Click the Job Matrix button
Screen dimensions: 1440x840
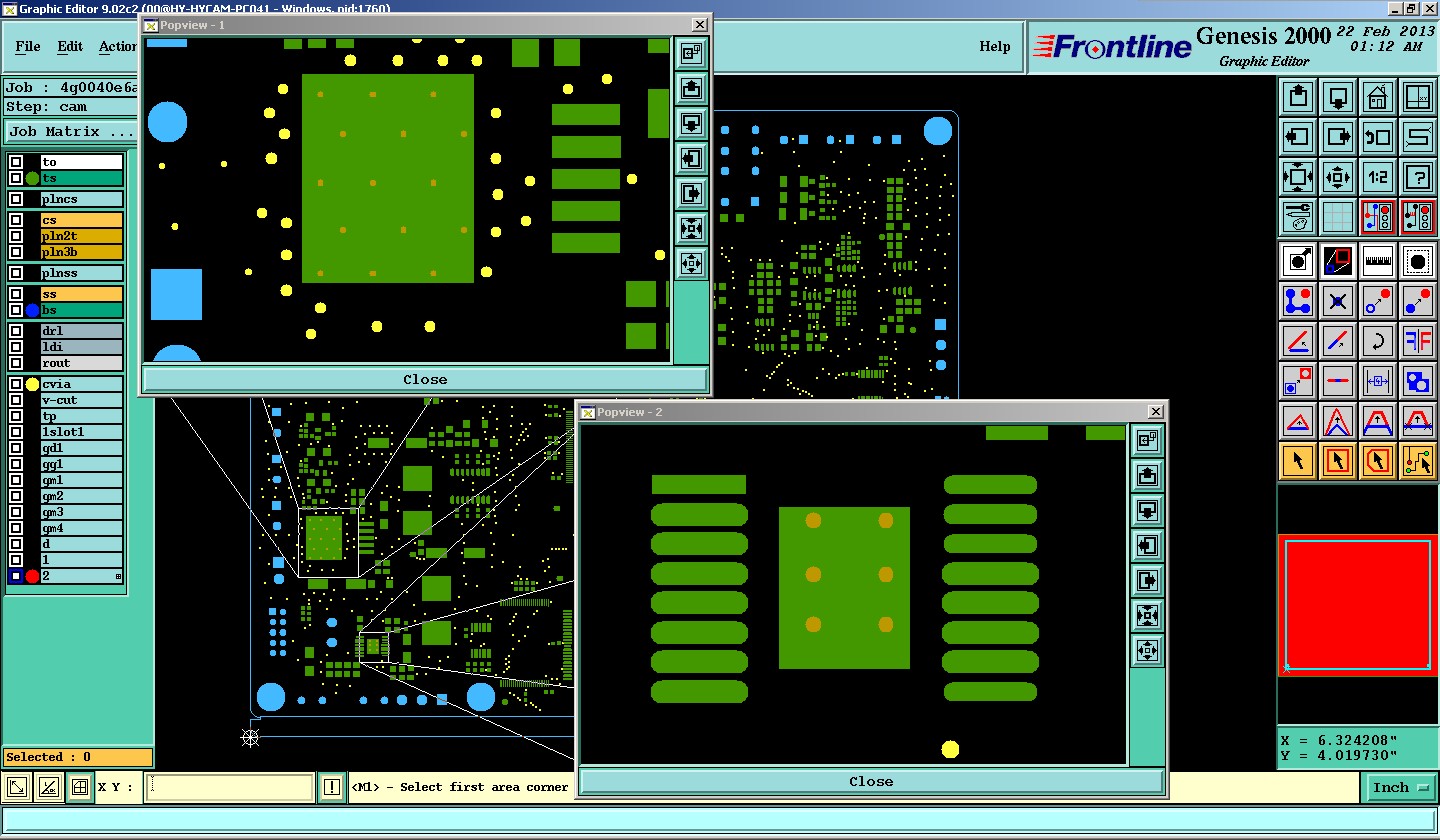(x=72, y=131)
